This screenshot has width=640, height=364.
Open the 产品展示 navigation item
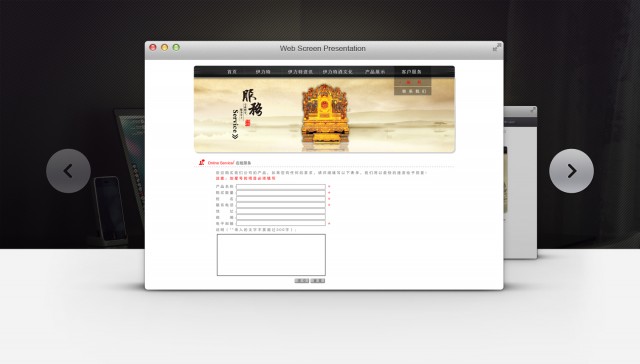(375, 72)
